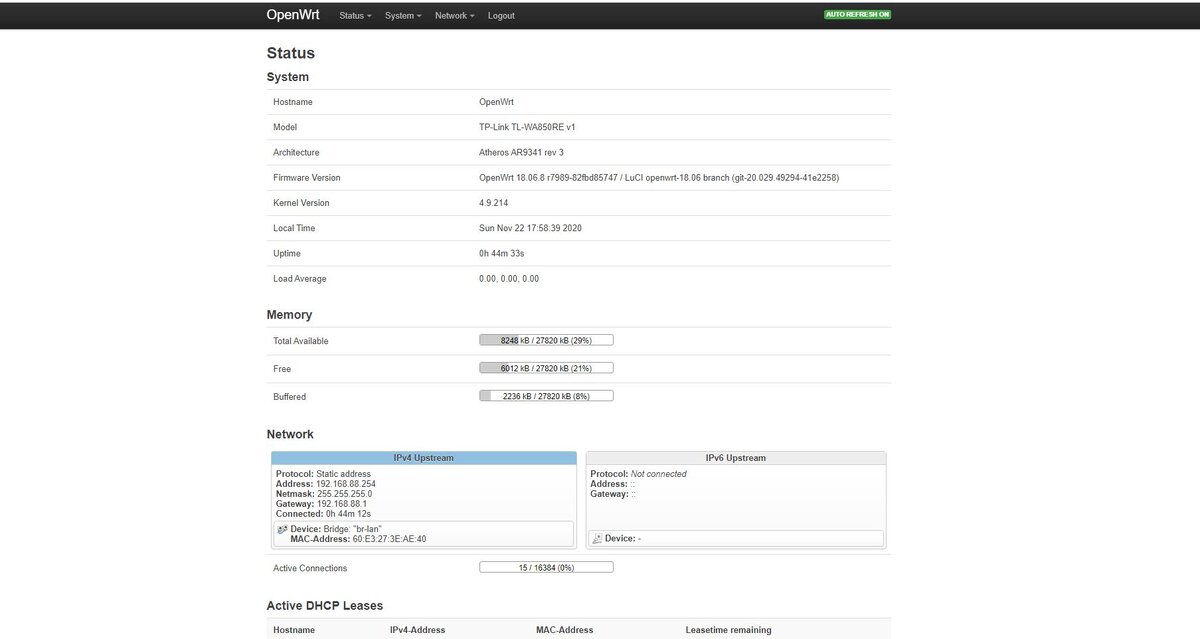Viewport: 1200px width, 639px height.
Task: Click the IPv6 upstream device icon
Action: [597, 538]
